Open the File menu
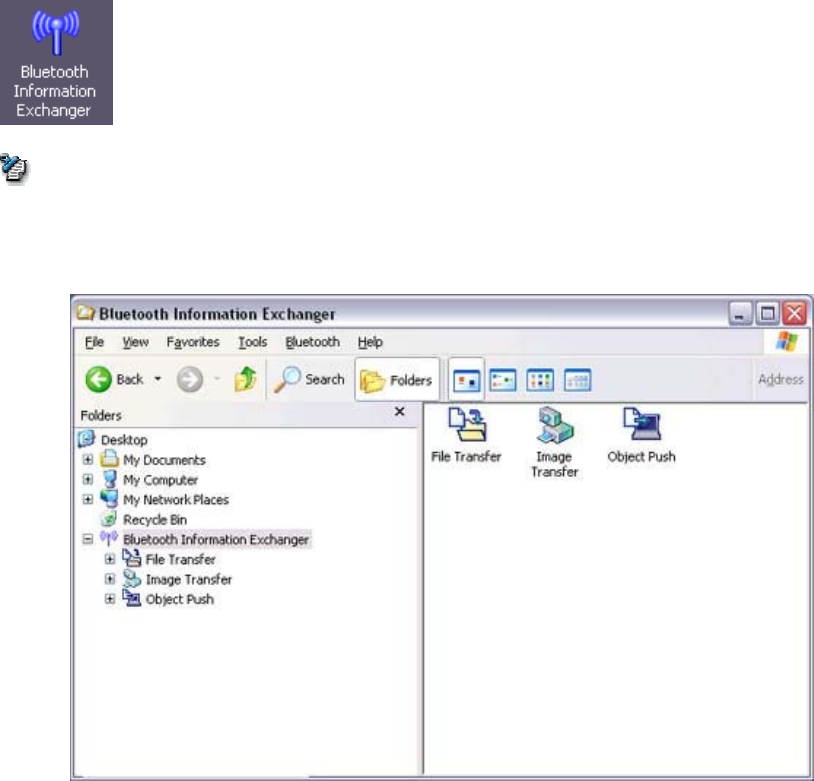Image resolution: width=814 pixels, height=781 pixels. [94, 342]
